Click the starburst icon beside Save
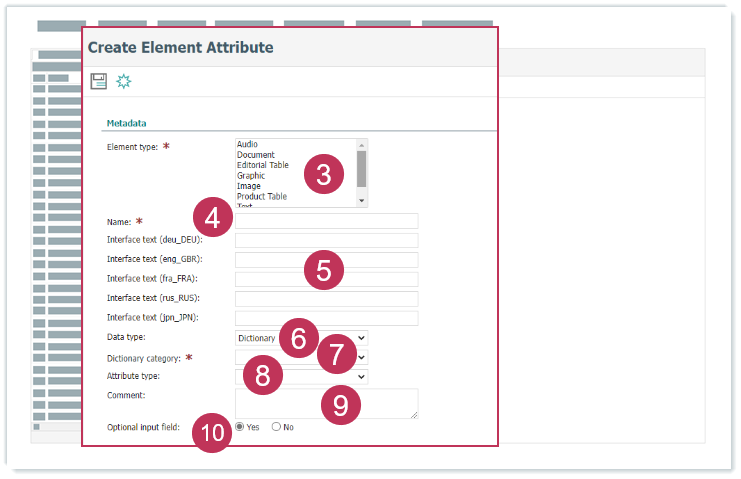 [123, 81]
